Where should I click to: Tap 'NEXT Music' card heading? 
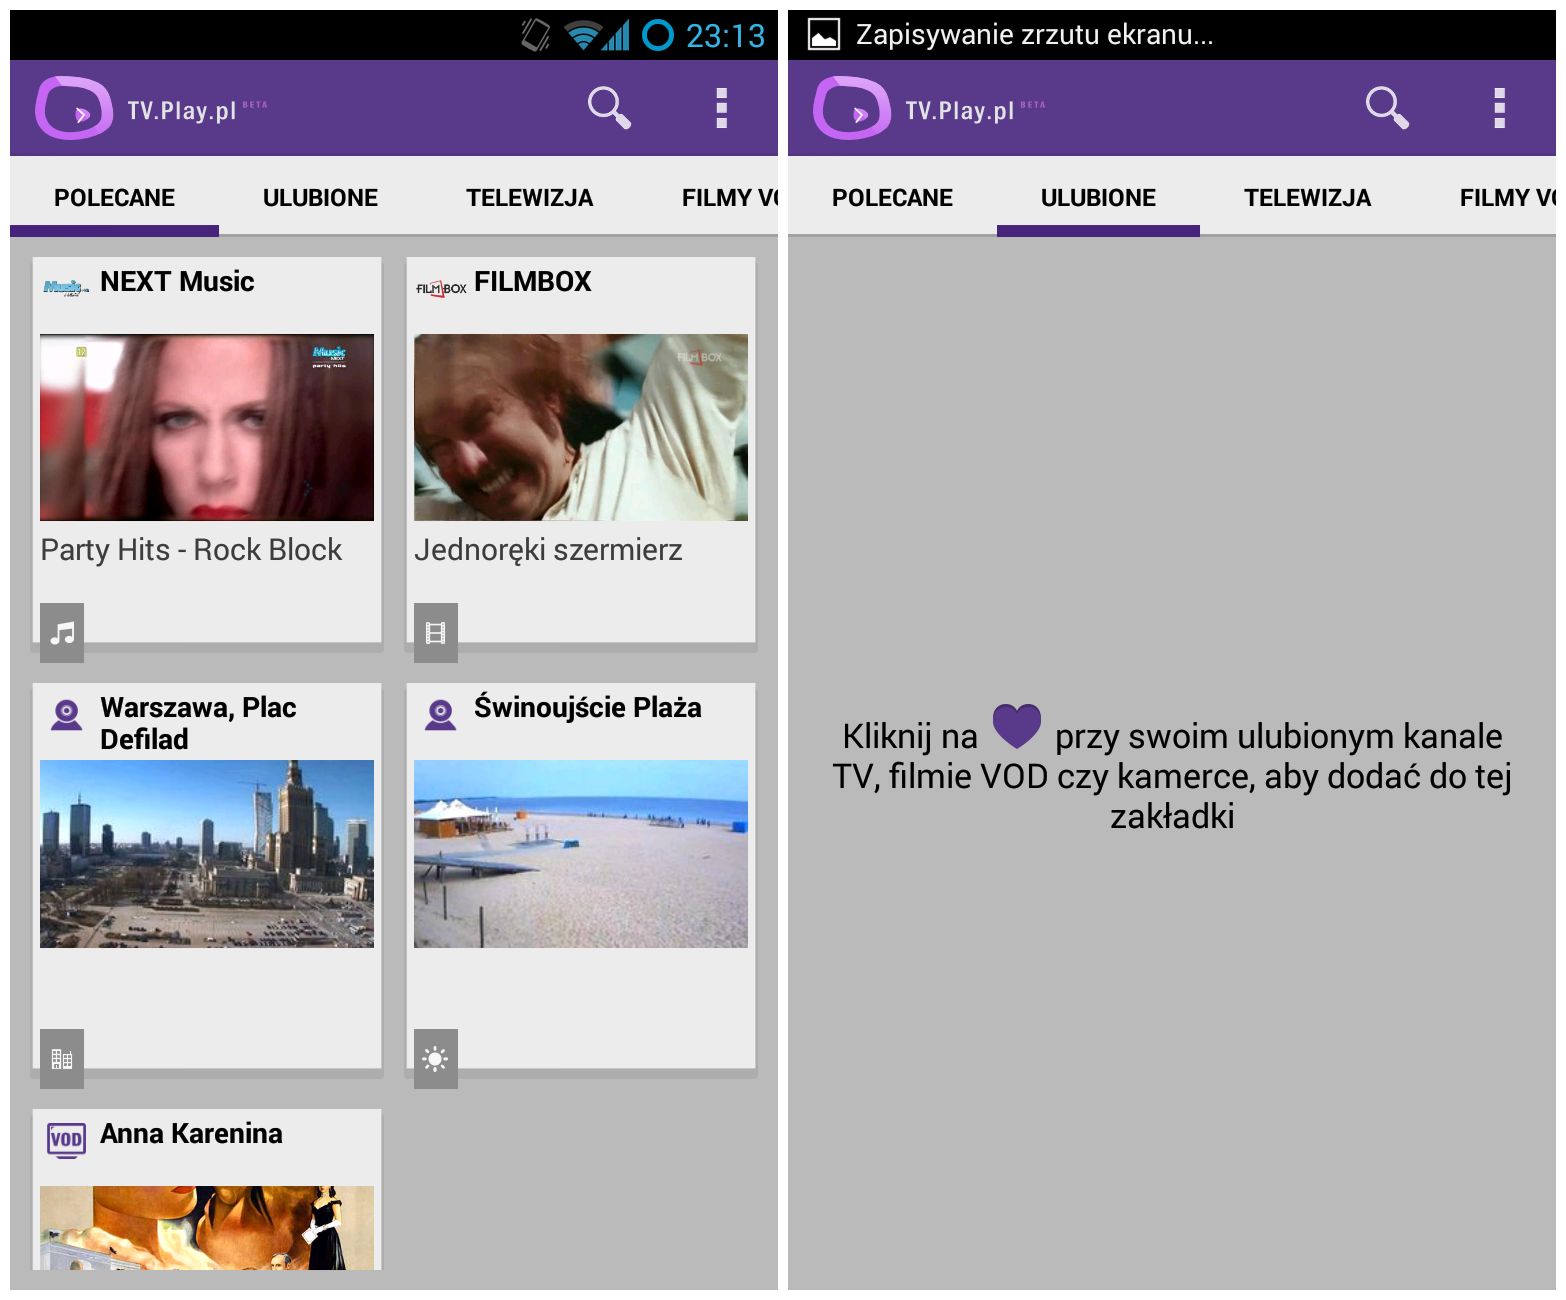[x=177, y=282]
